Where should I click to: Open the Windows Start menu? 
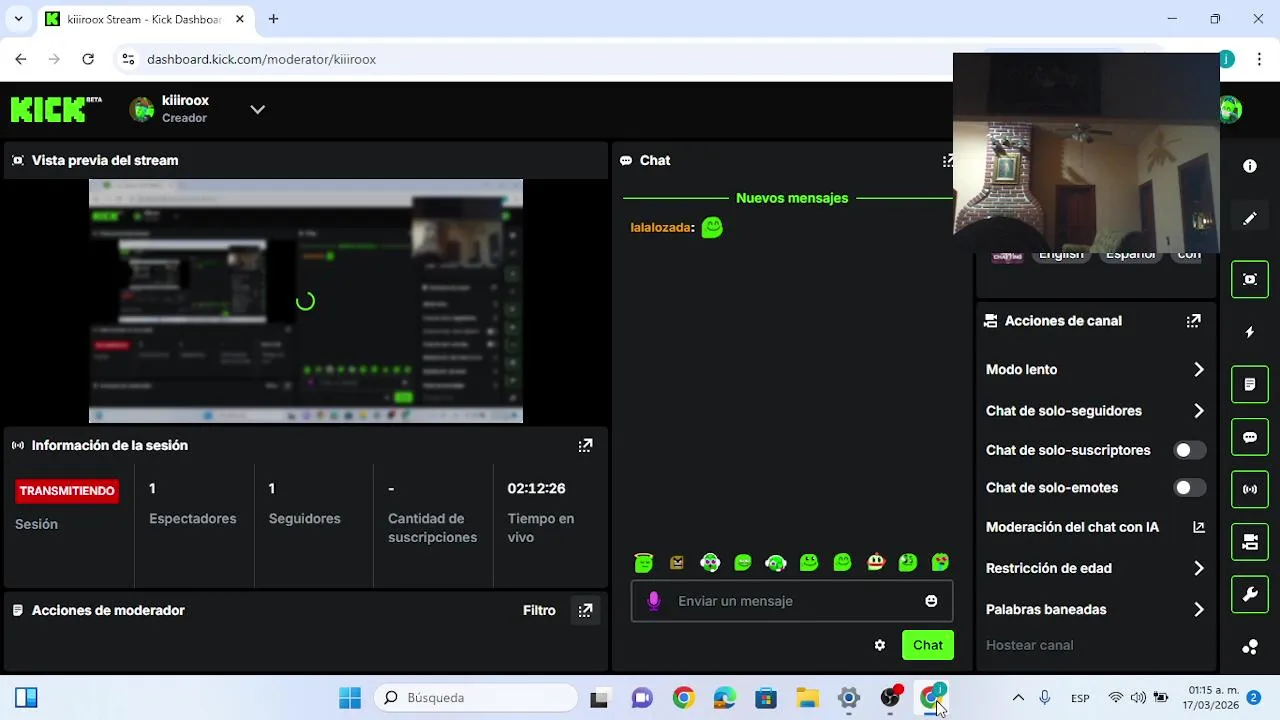[349, 698]
